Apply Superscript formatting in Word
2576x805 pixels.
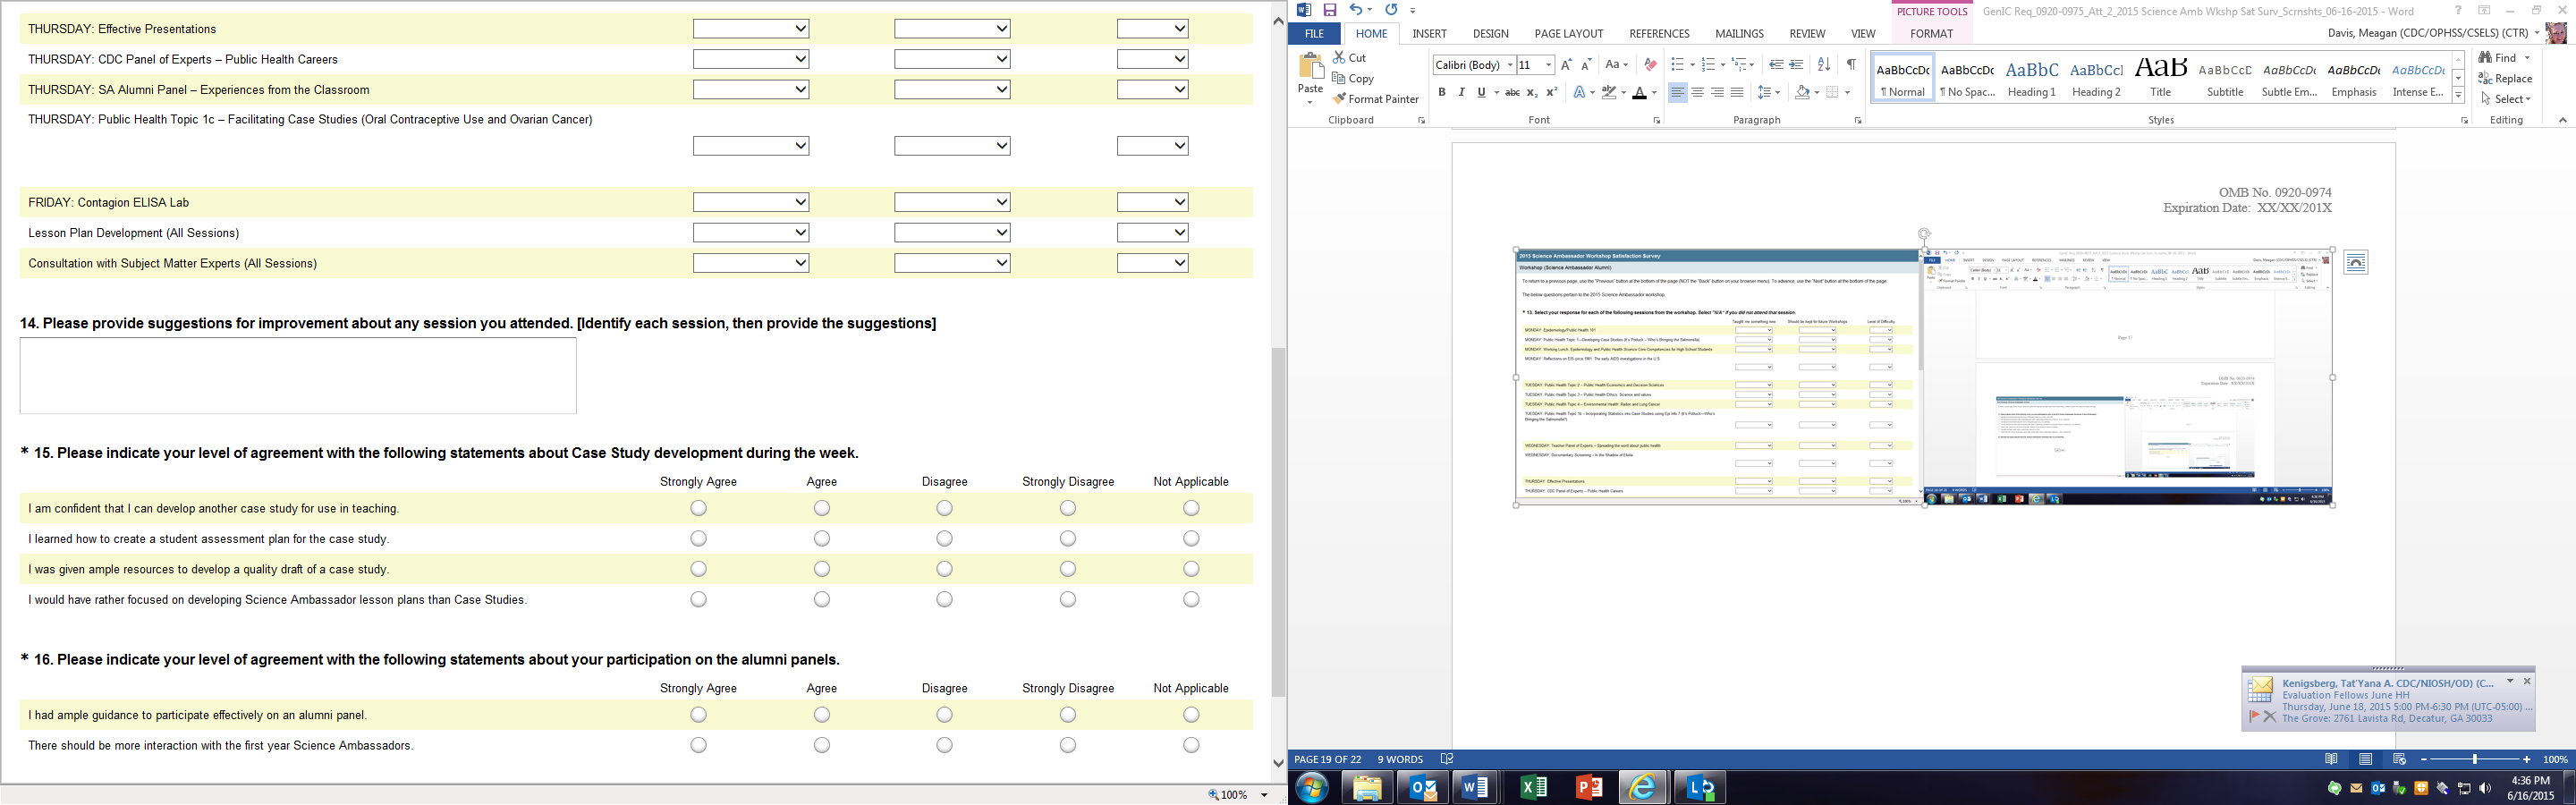(1552, 92)
